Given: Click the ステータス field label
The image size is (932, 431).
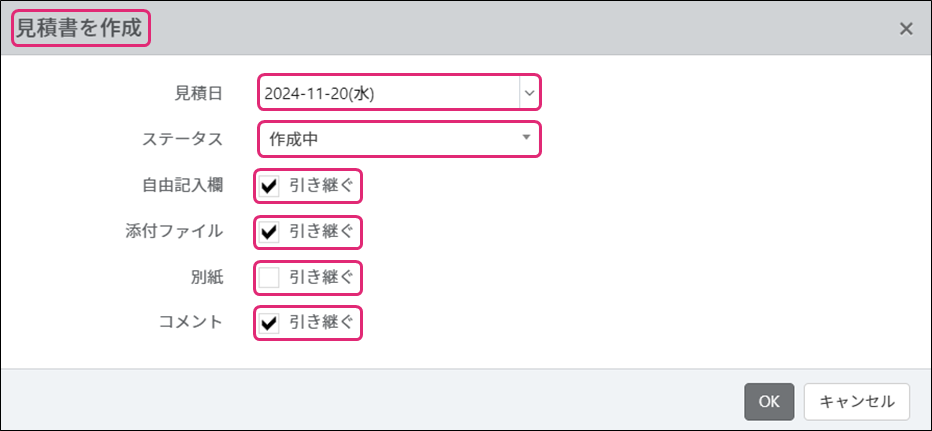Looking at the screenshot, I should pyautogui.click(x=182, y=139).
